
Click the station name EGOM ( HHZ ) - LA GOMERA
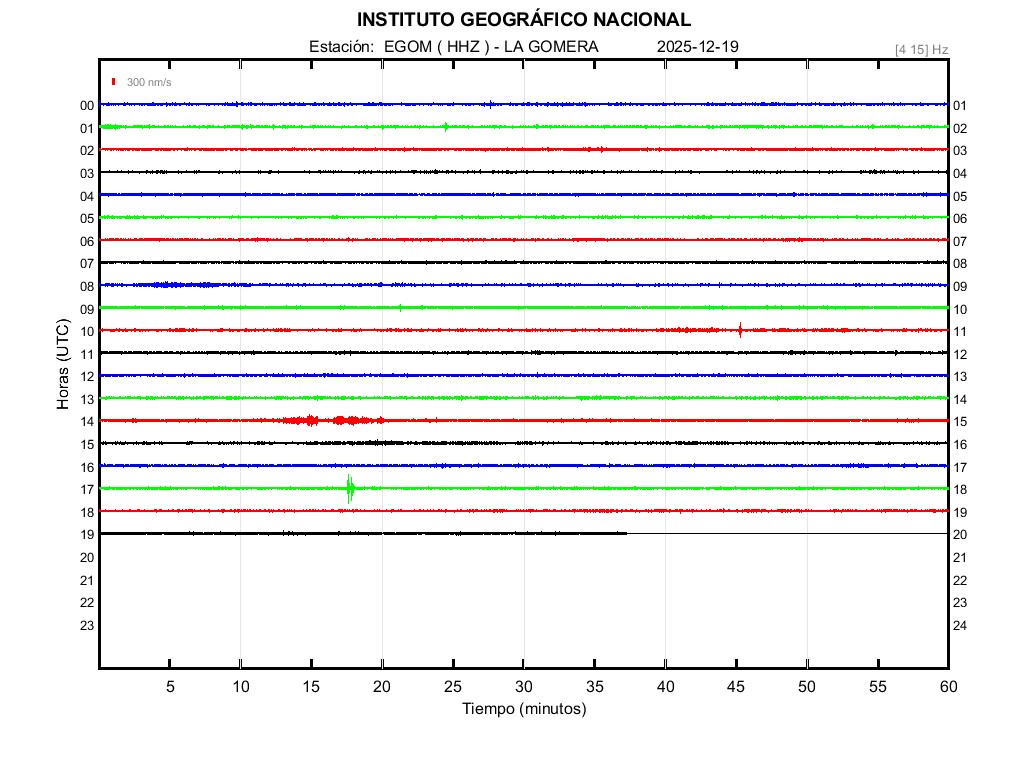(491, 47)
